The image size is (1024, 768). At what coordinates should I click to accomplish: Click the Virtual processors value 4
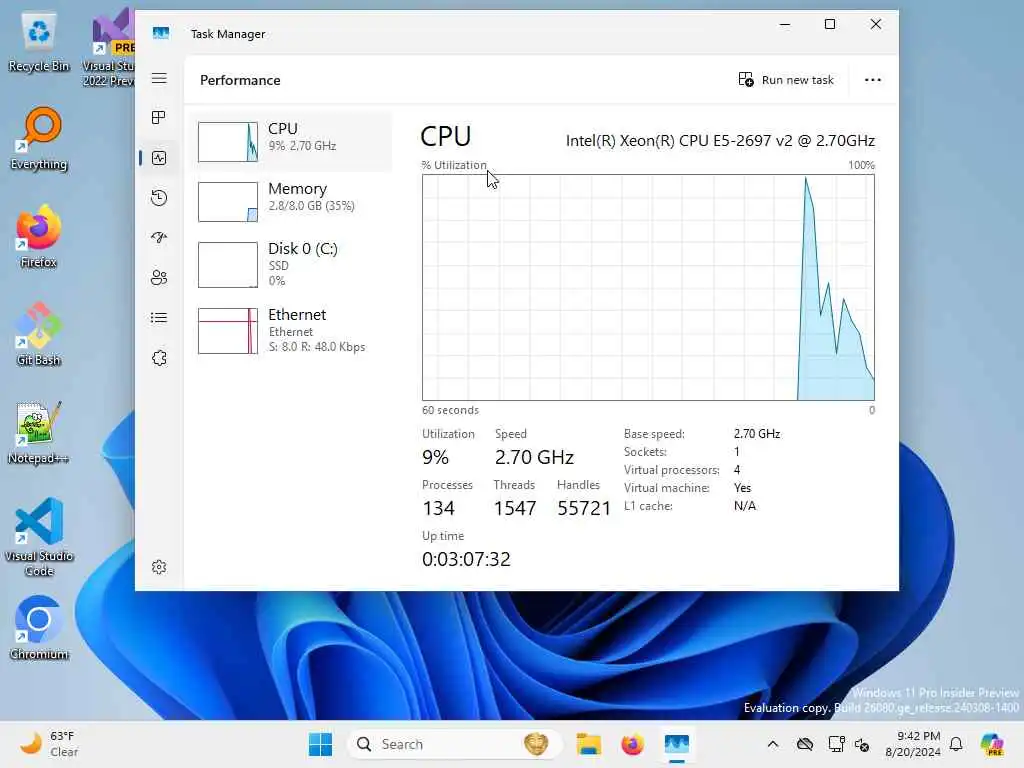click(737, 470)
